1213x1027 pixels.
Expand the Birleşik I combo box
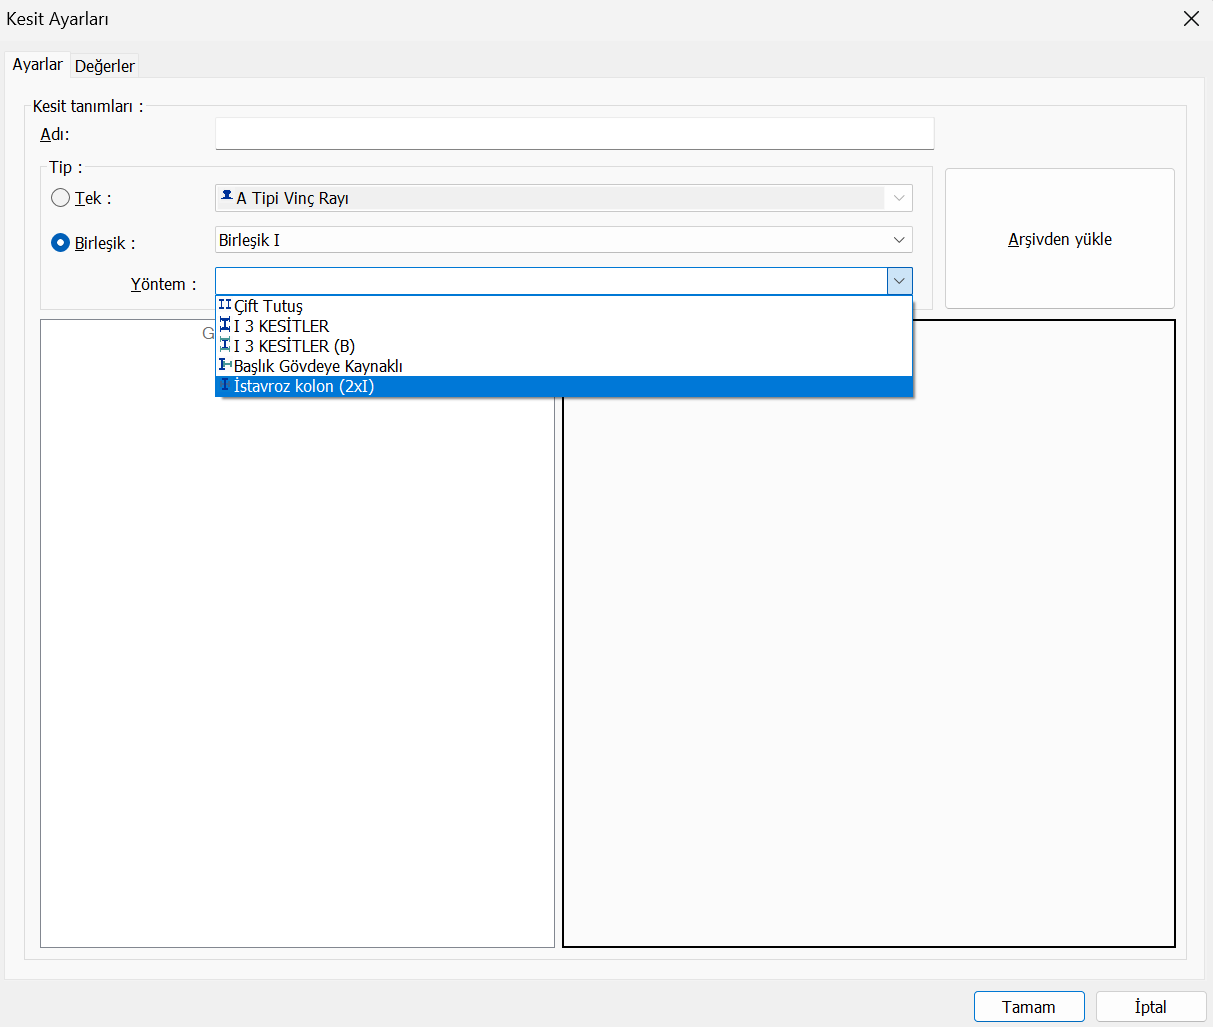[899, 240]
